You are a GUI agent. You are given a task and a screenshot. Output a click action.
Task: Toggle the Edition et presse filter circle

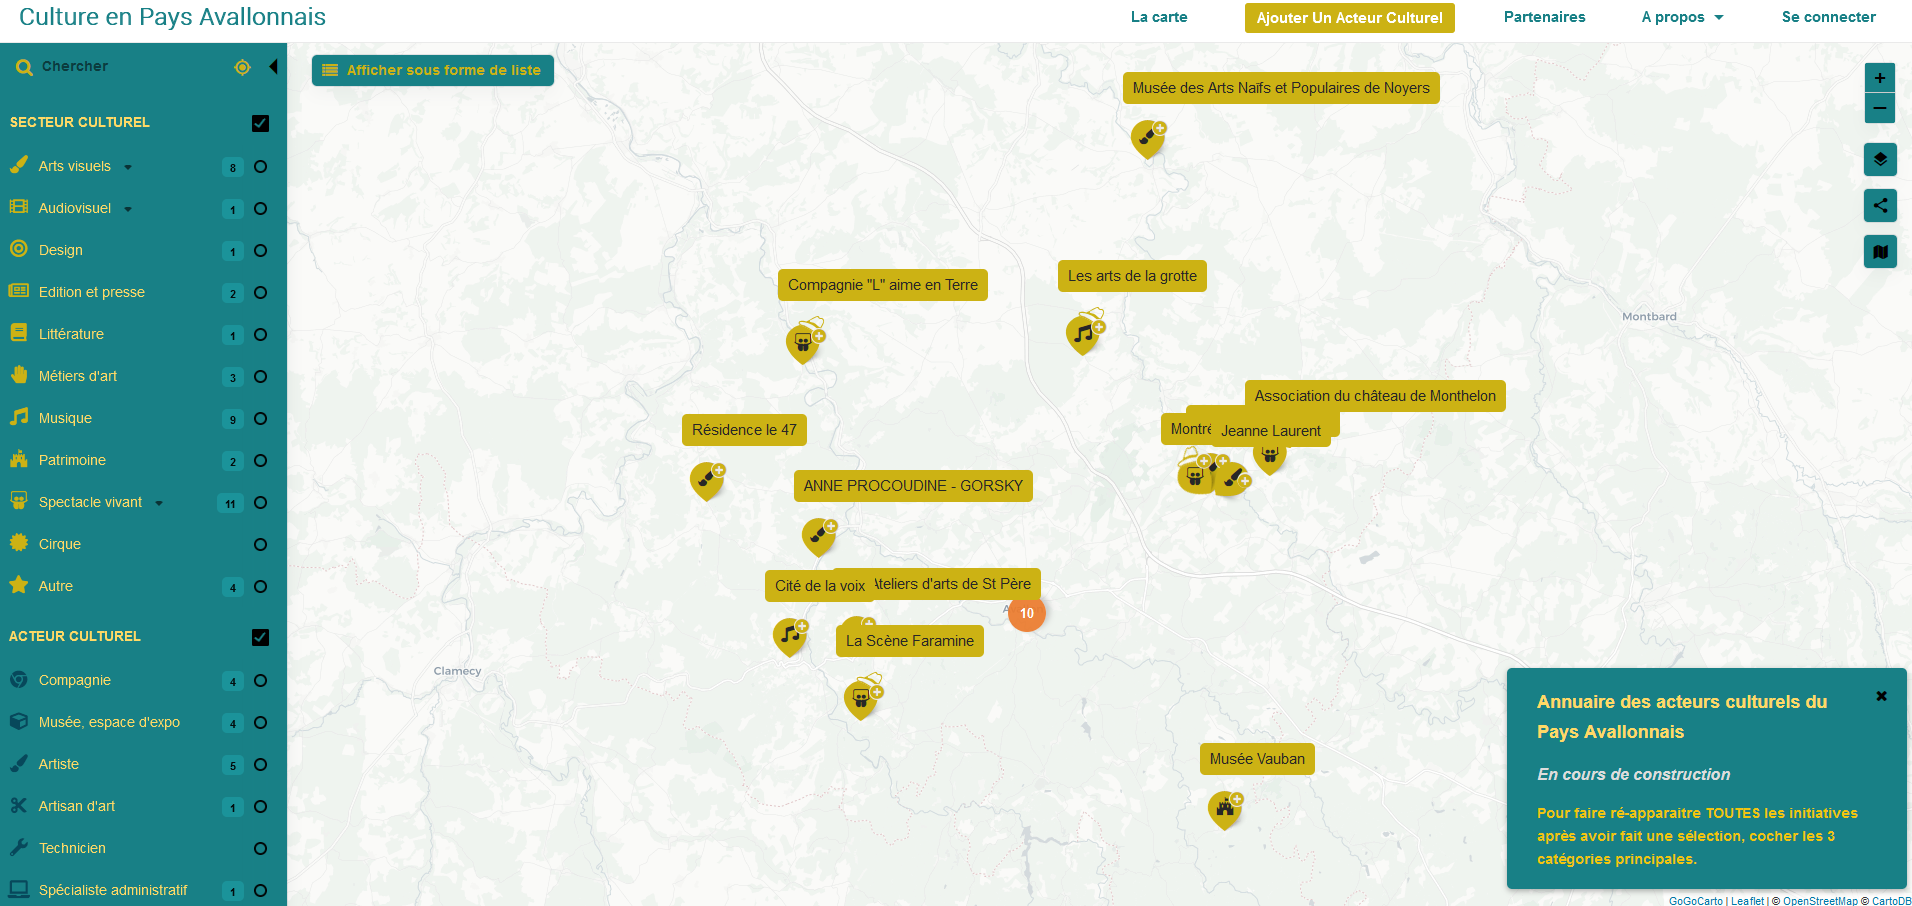tap(260, 293)
